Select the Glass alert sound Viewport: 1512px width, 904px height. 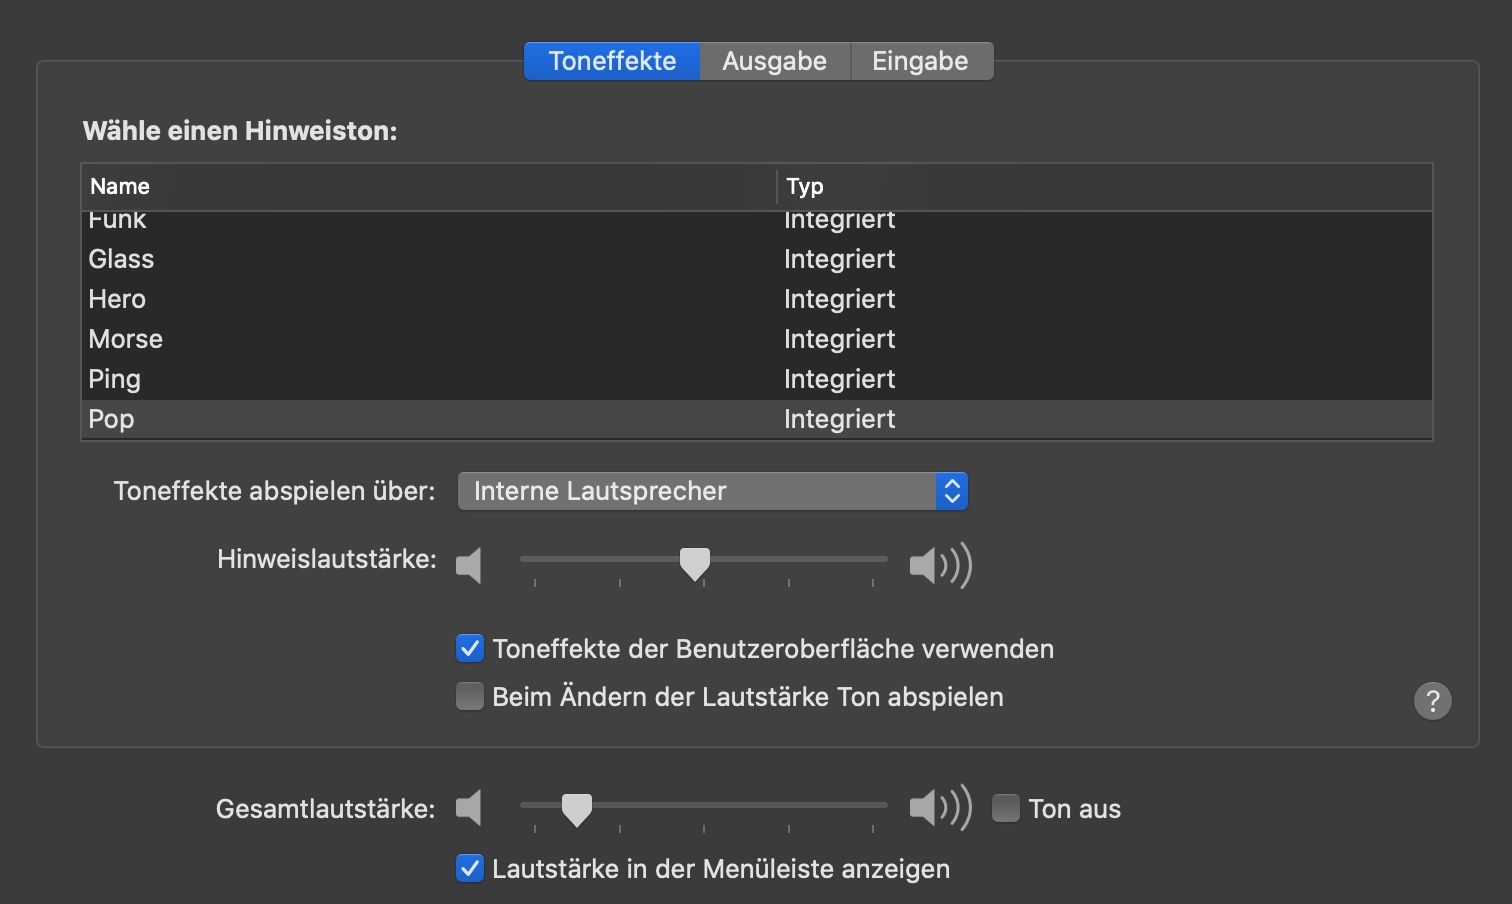[x=122, y=259]
